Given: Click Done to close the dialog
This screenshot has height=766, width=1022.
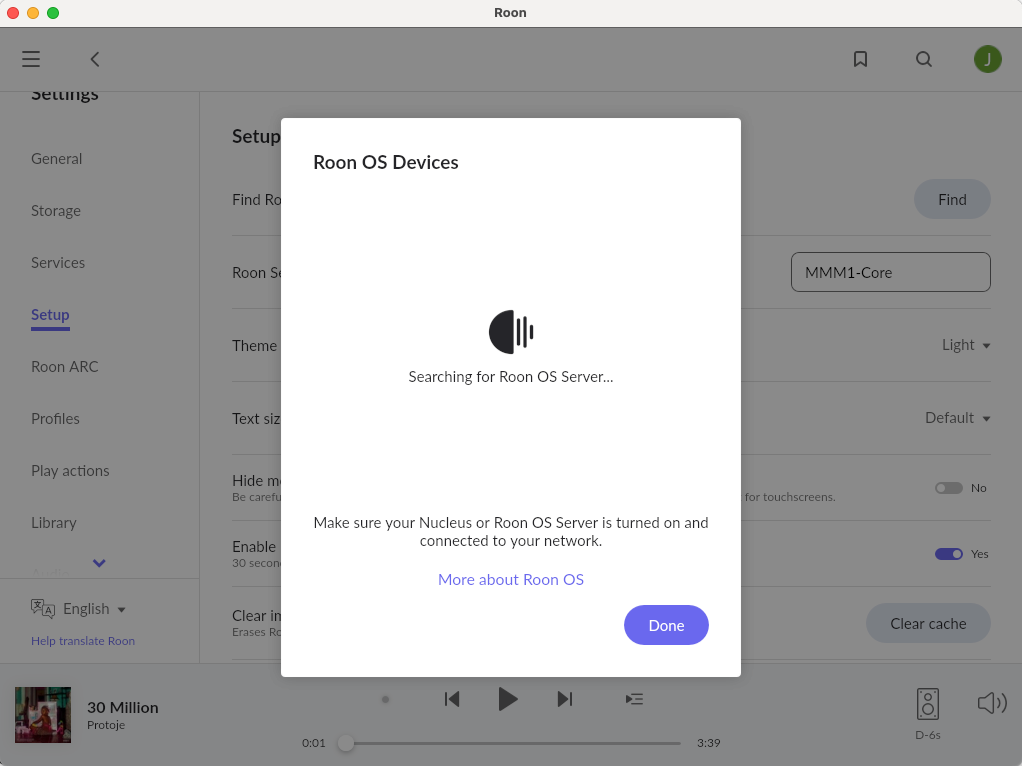Looking at the screenshot, I should (x=666, y=625).
